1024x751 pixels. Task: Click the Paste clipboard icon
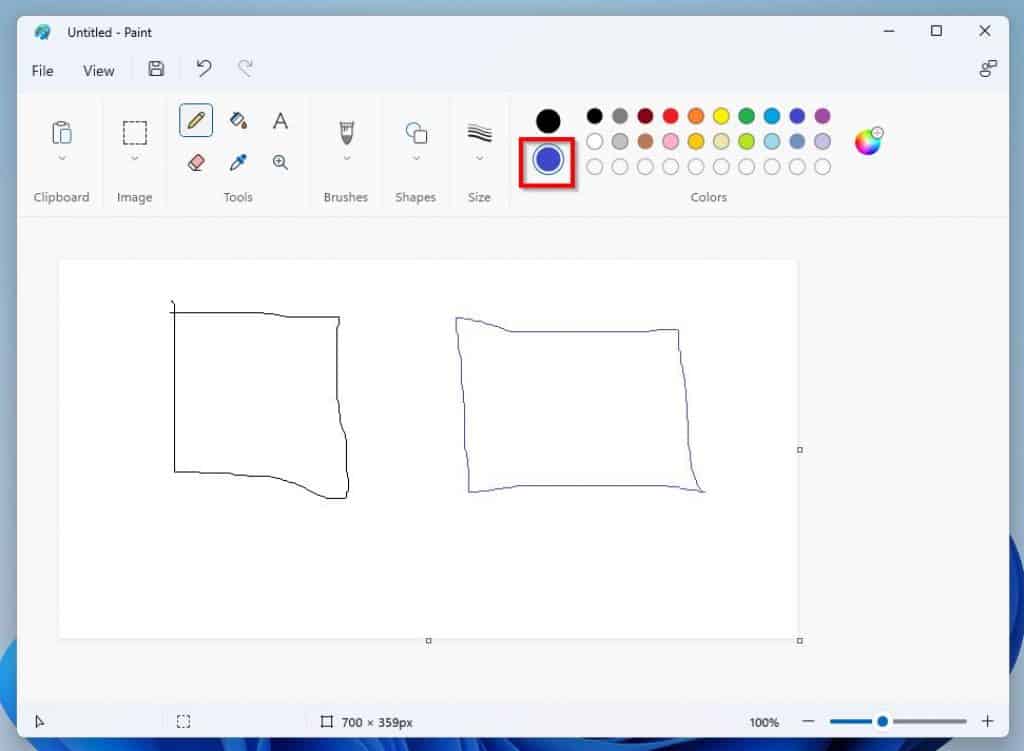click(x=61, y=133)
